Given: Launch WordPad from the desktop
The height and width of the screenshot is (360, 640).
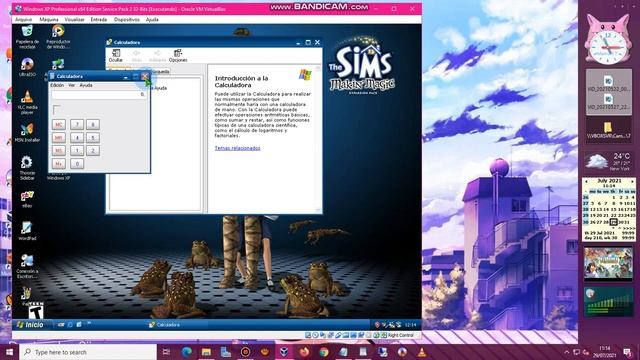Looking at the screenshot, I should [27, 231].
